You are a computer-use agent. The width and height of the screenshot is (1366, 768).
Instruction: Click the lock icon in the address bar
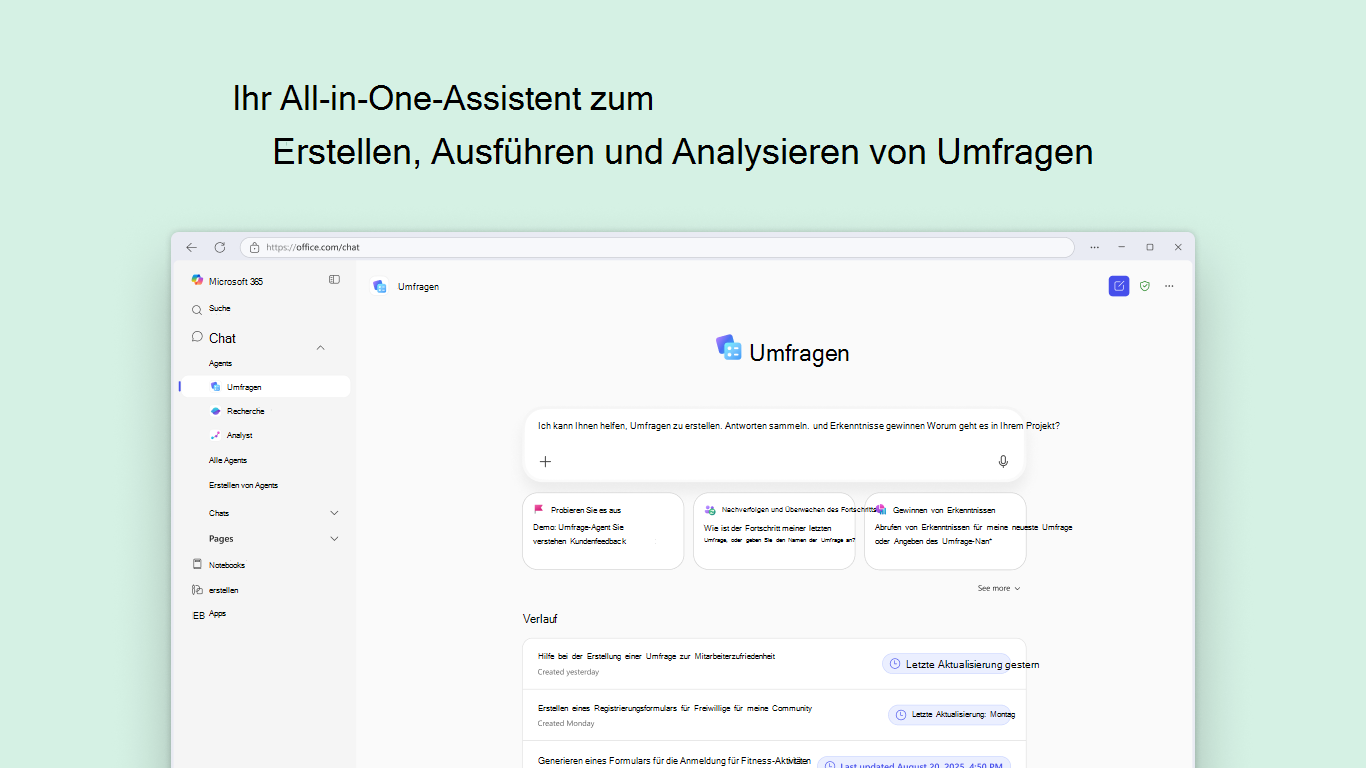[x=255, y=247]
